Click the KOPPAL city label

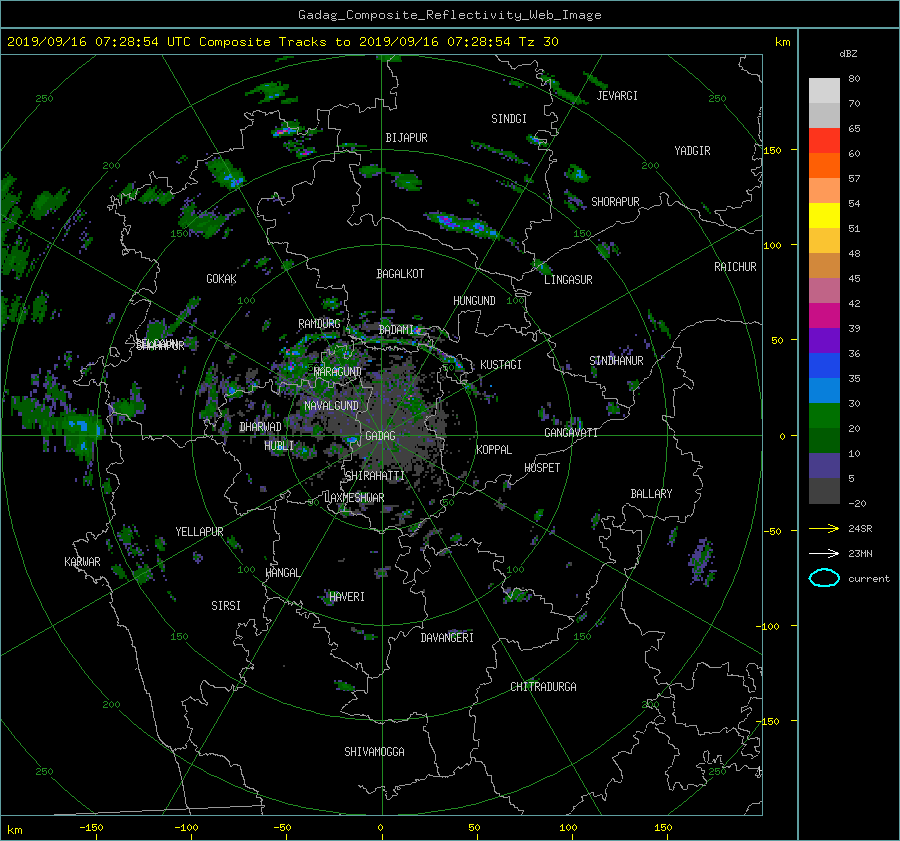pyautogui.click(x=494, y=450)
